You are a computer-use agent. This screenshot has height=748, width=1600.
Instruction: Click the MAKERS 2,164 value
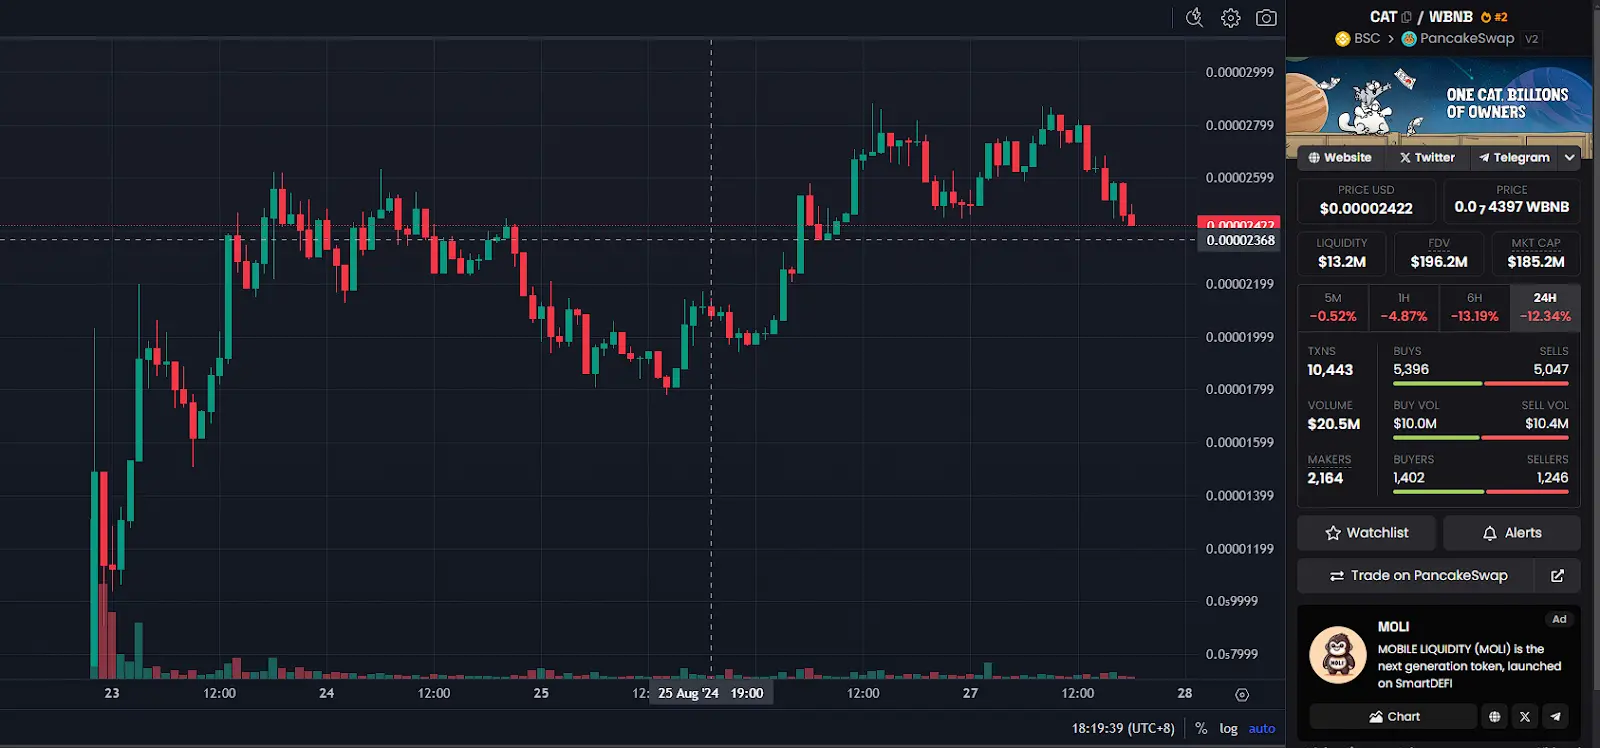1325,478
